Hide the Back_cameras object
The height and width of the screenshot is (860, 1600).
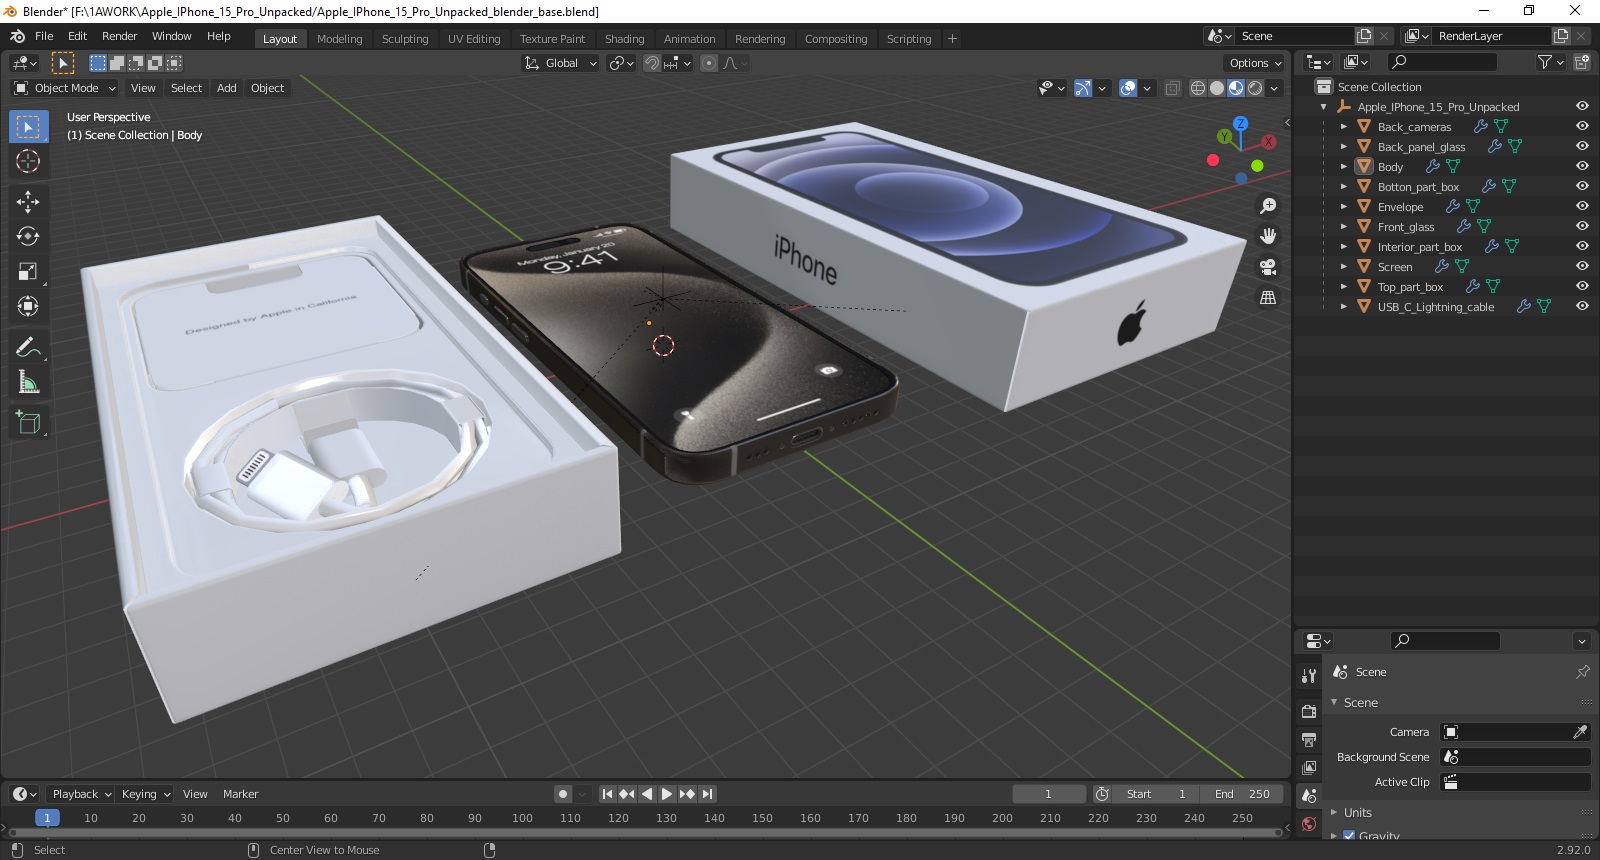pos(1582,126)
